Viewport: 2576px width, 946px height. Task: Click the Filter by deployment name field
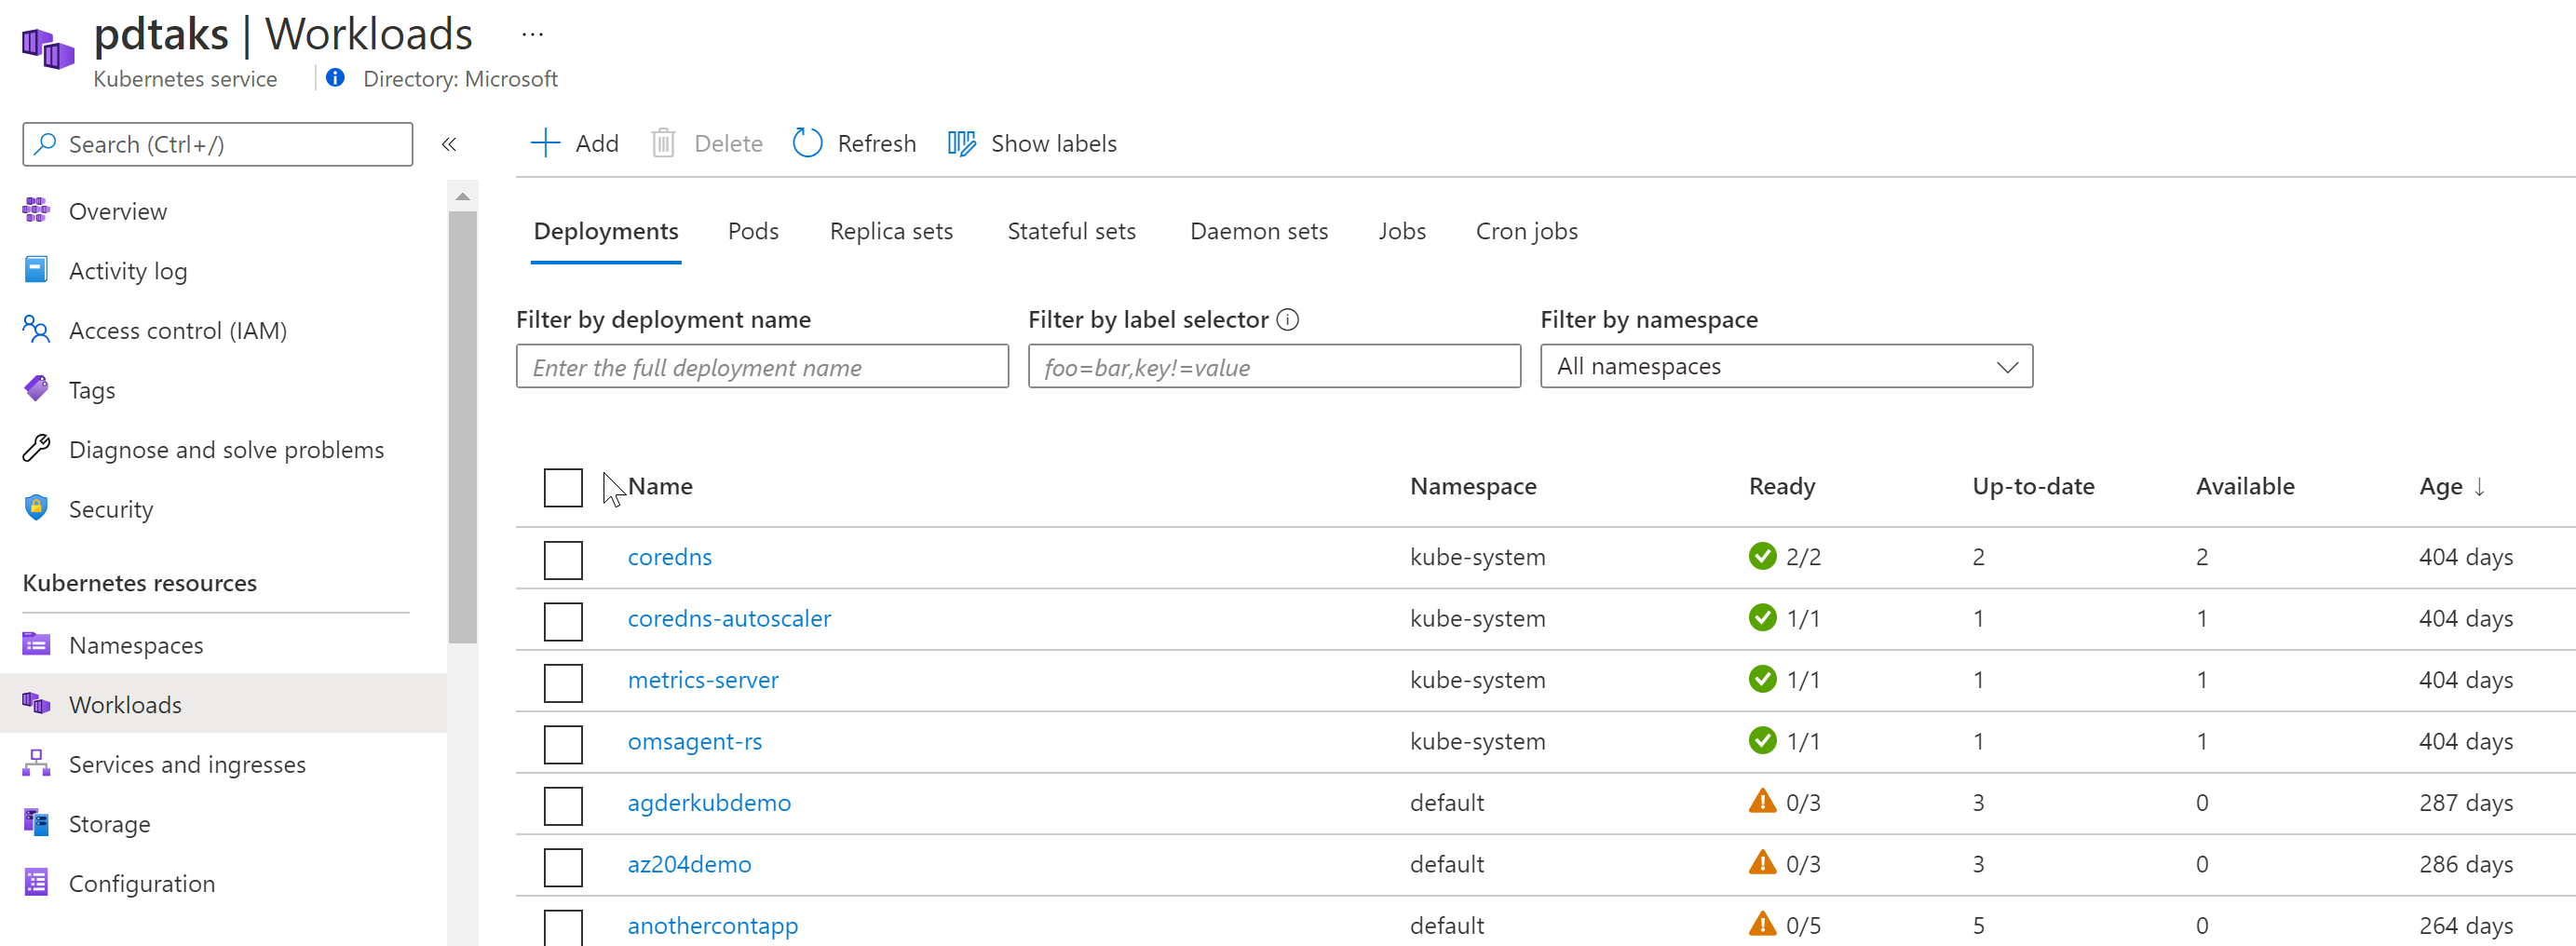click(x=762, y=367)
